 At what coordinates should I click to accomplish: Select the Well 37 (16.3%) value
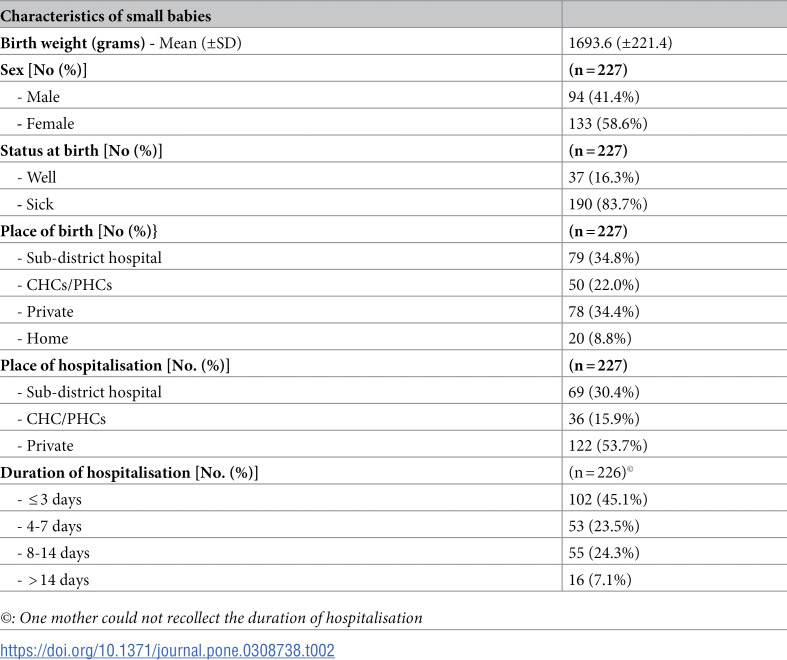click(604, 177)
